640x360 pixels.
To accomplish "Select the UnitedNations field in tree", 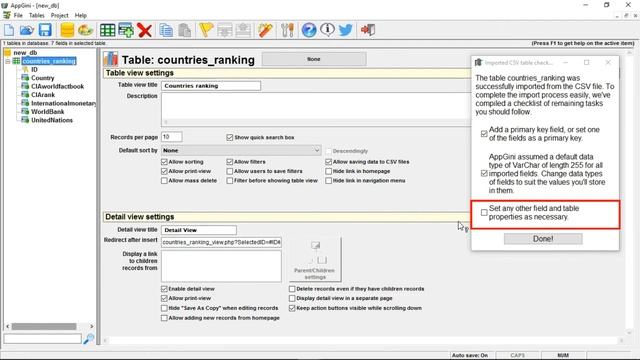I will coord(52,120).
